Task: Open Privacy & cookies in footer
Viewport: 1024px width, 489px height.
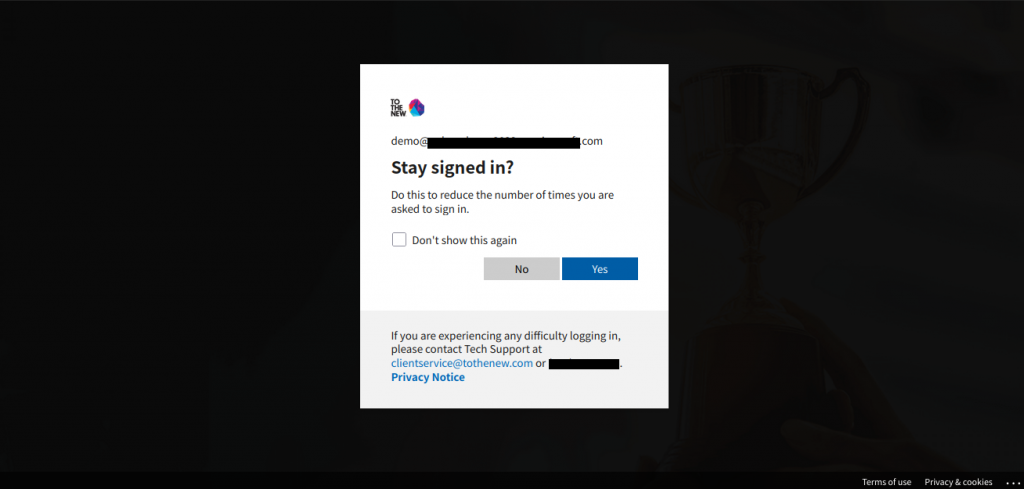Action: (x=958, y=482)
